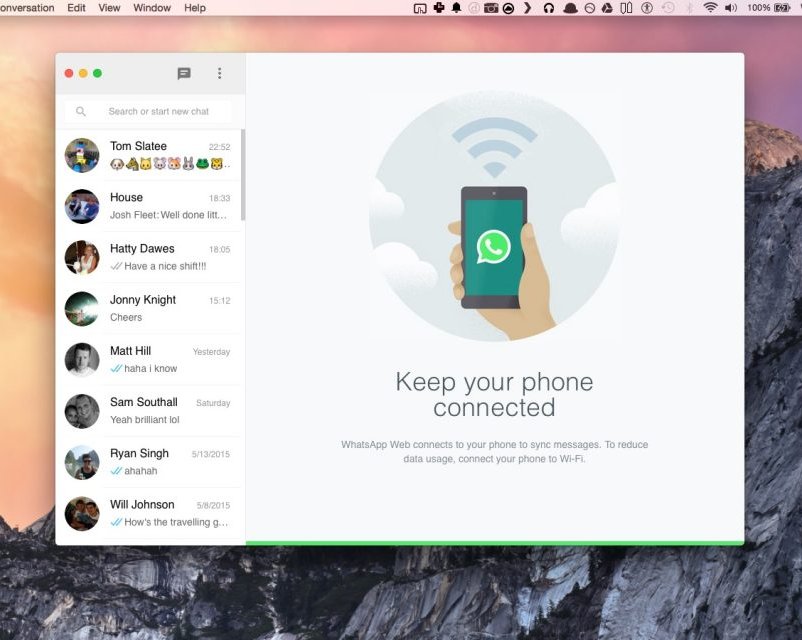Select the Sam Southall conversation
Viewport: 802px width, 640px height.
pyautogui.click(x=148, y=411)
